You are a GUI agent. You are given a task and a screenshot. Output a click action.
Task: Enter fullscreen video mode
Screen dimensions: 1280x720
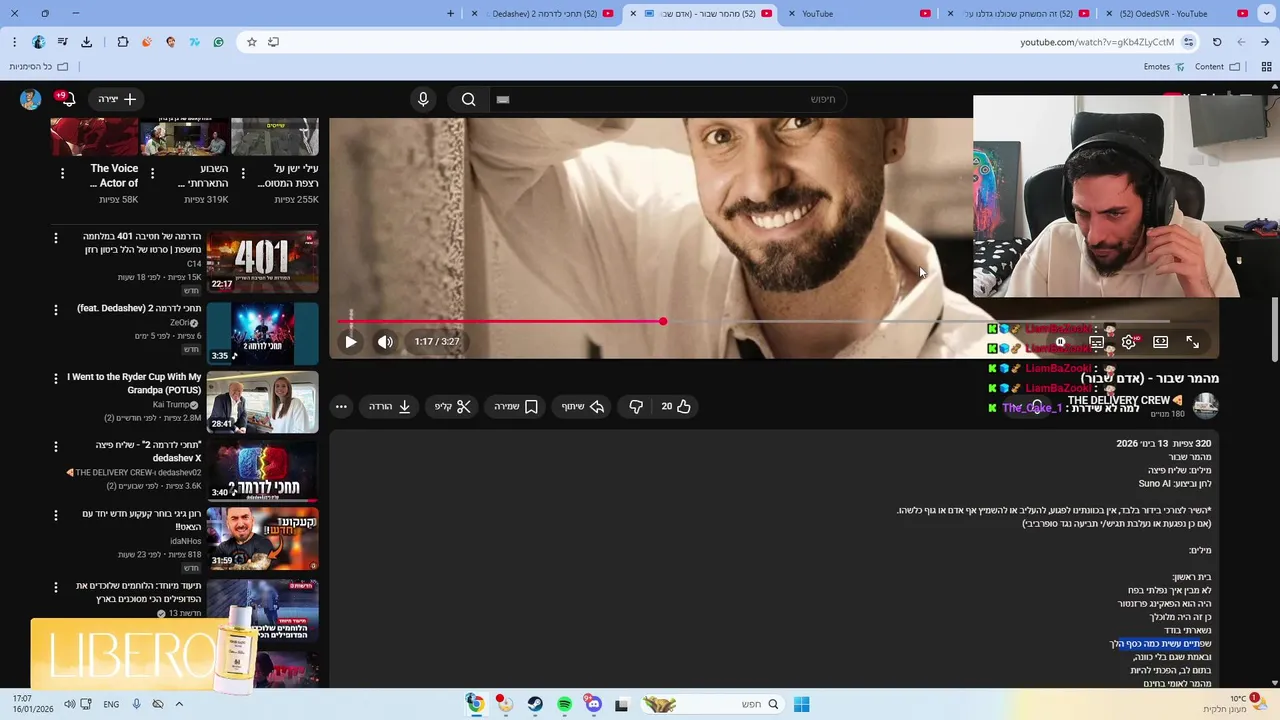pos(1192,342)
